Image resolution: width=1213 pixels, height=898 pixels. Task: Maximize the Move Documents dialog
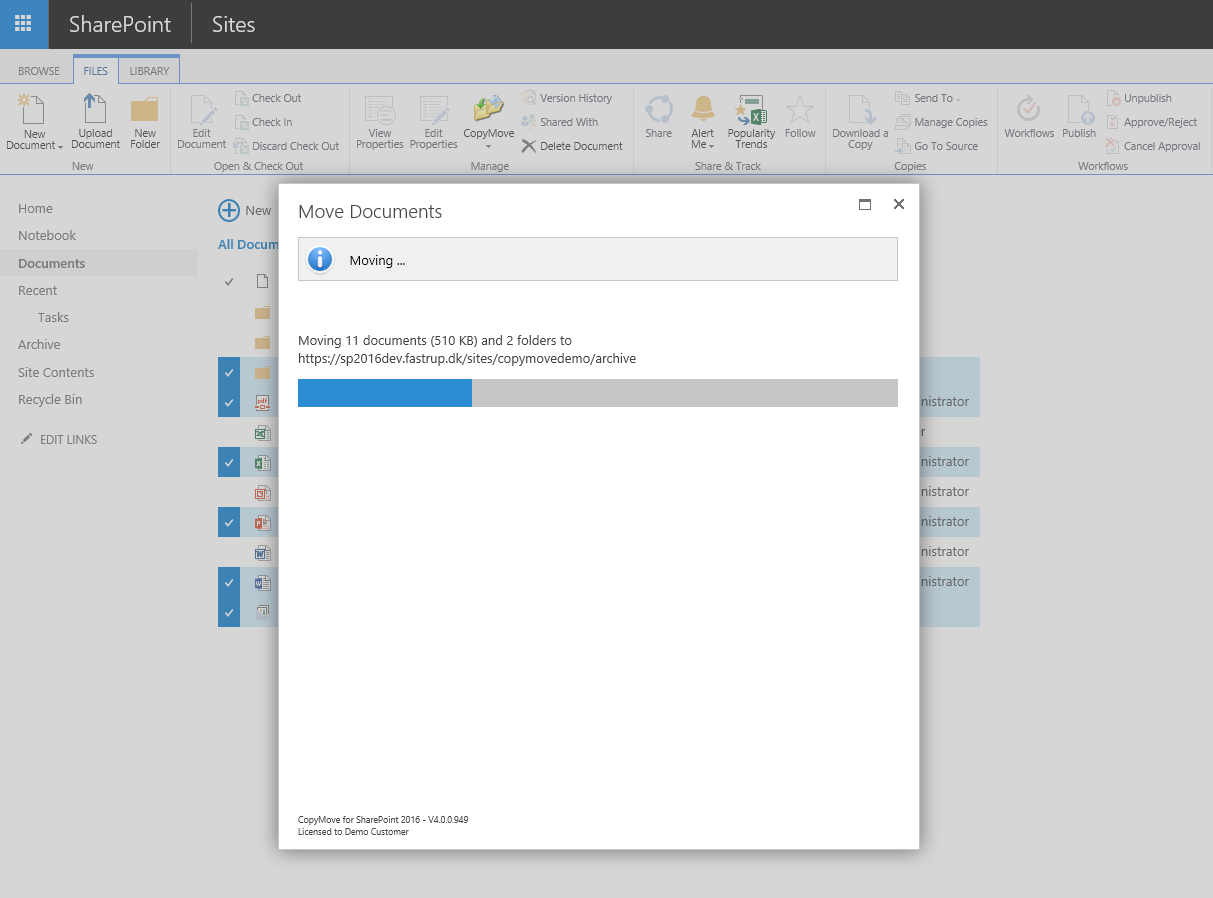click(865, 204)
